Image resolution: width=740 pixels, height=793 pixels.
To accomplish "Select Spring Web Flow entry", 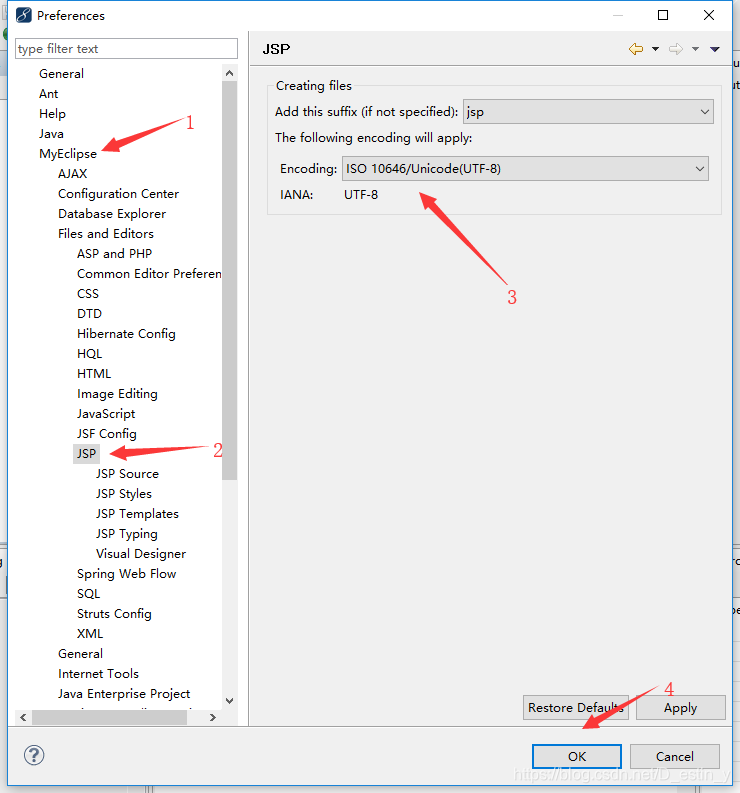I will 126,574.
